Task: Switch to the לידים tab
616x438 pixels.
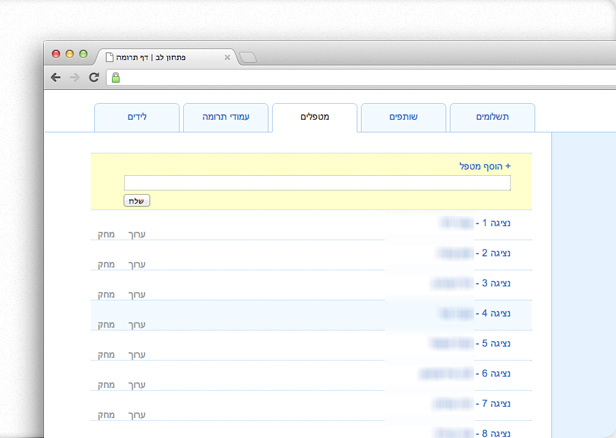Action: [x=137, y=117]
